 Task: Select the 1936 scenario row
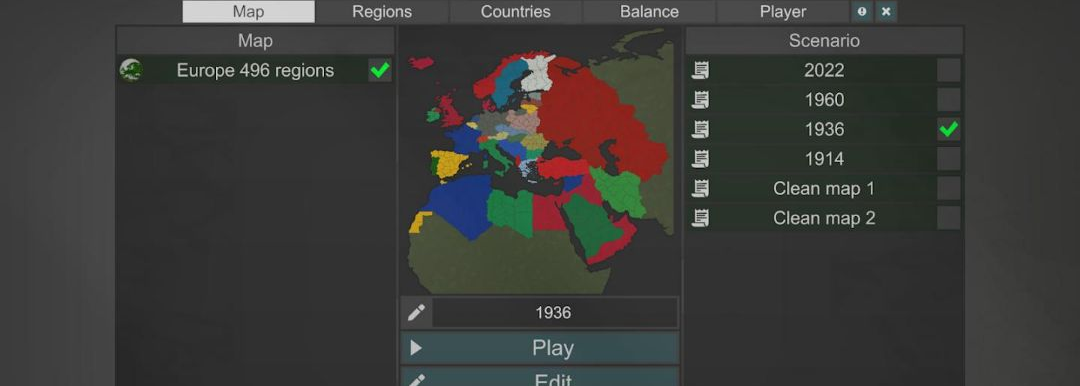point(824,130)
